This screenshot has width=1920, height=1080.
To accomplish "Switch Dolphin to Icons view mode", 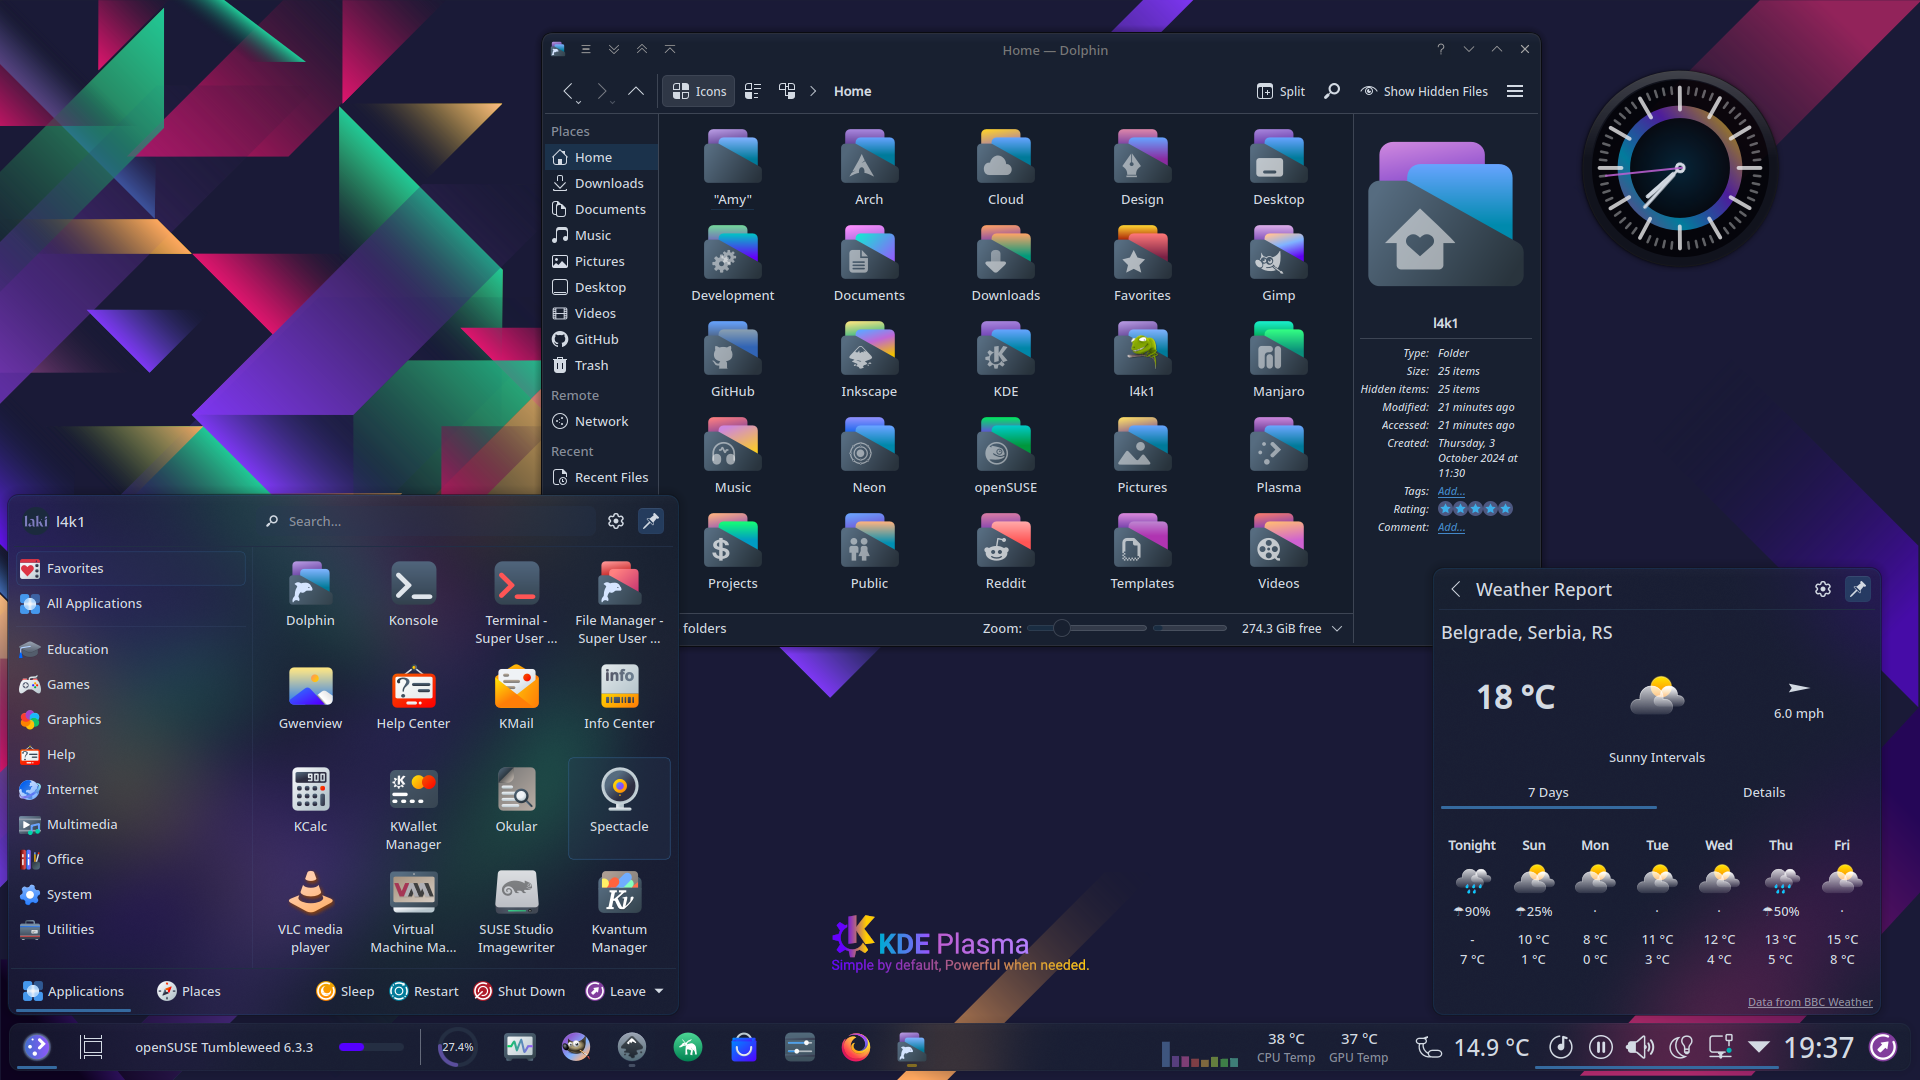I will (699, 91).
